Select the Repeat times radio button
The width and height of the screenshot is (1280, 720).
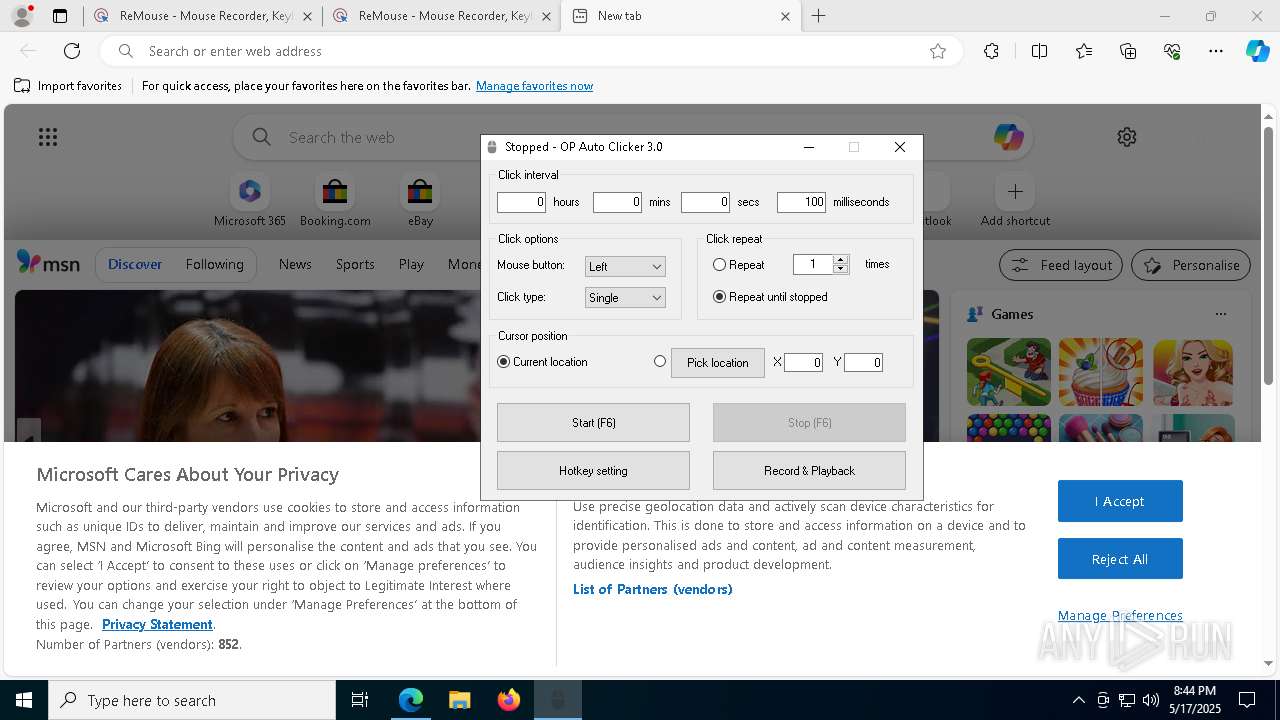click(719, 265)
